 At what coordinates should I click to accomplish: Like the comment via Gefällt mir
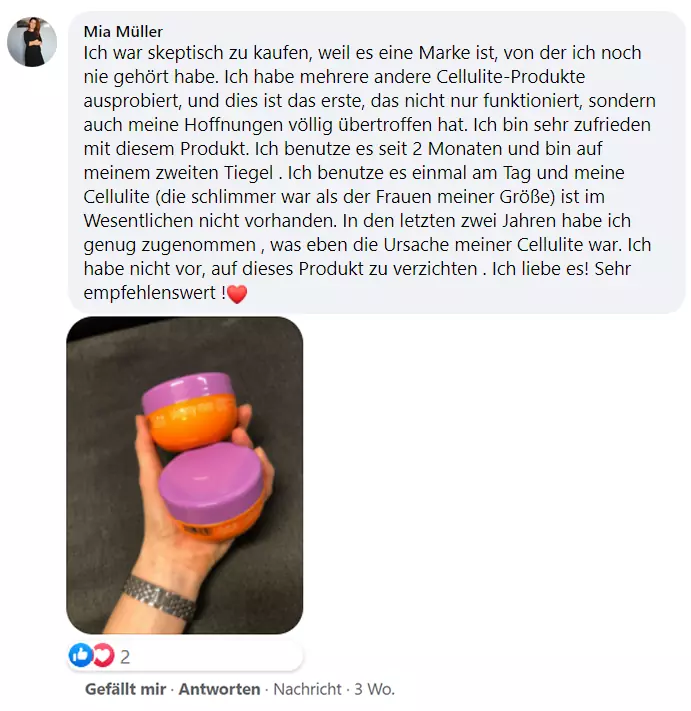point(126,689)
